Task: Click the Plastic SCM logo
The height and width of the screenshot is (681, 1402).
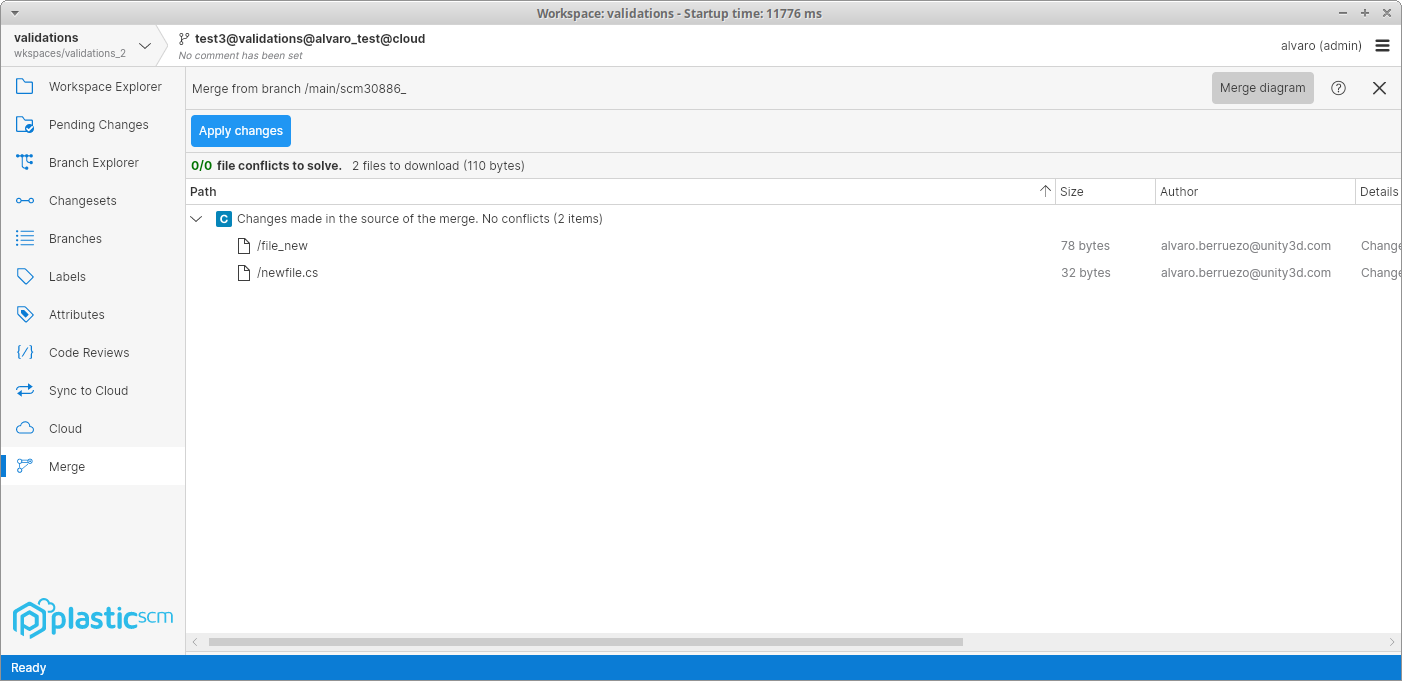Action: point(92,617)
